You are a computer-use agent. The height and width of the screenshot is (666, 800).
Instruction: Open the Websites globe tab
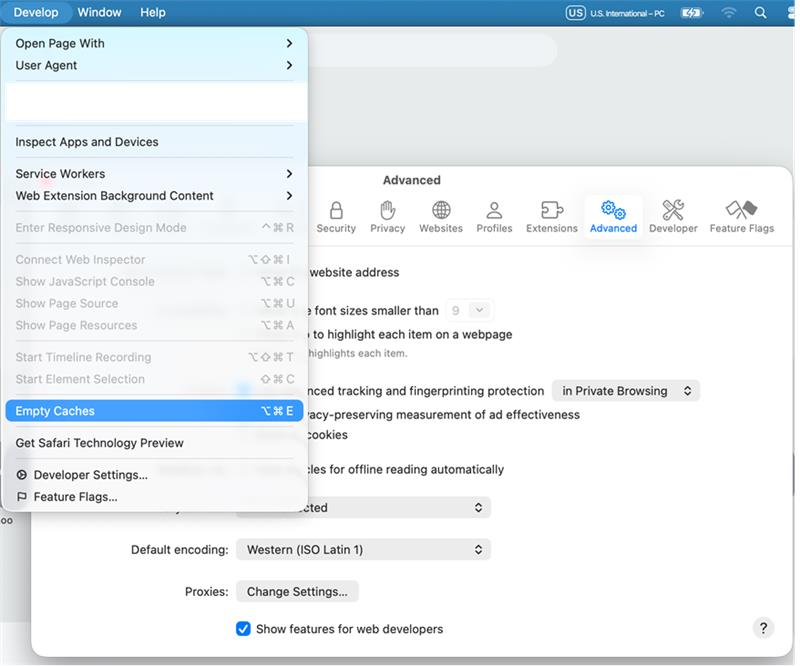click(x=441, y=217)
